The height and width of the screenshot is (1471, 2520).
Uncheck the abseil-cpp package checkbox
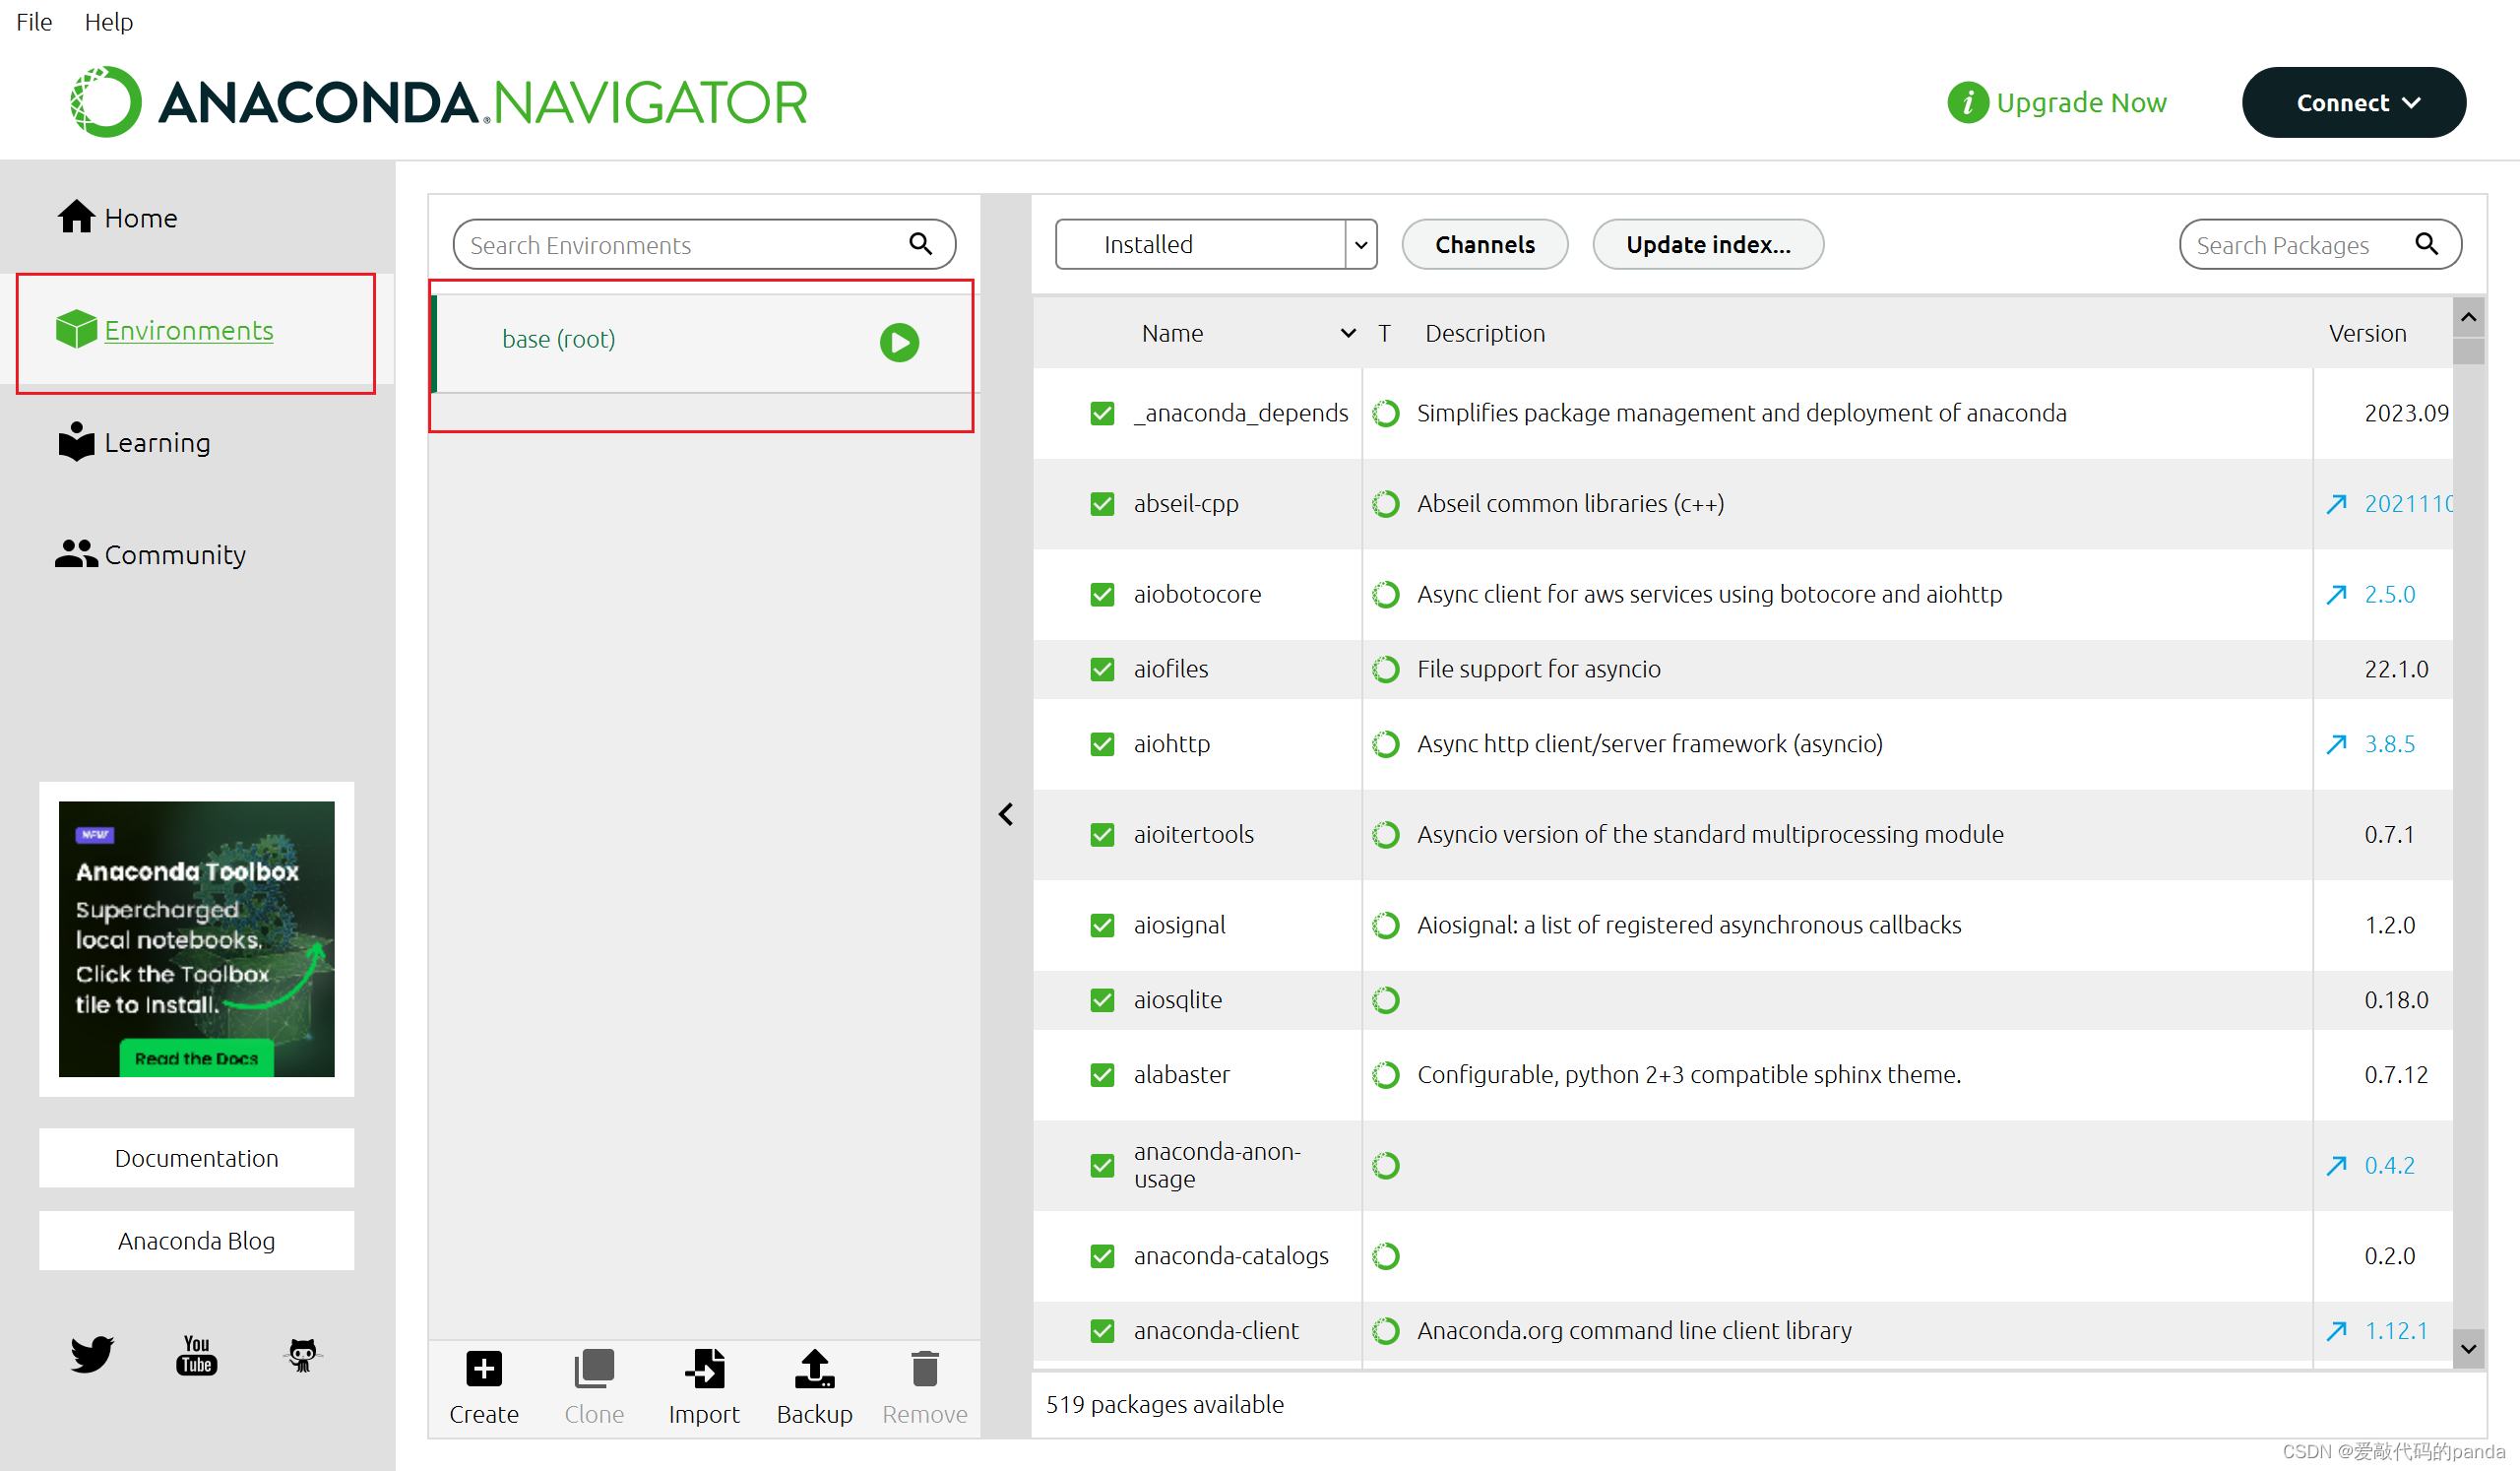click(1102, 504)
